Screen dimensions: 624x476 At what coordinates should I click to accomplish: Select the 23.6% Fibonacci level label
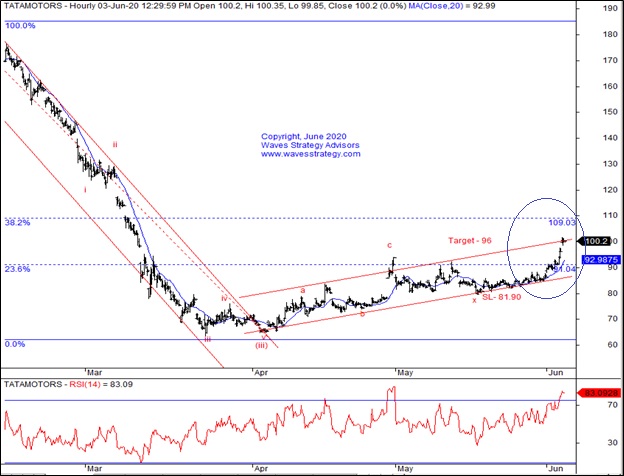tap(18, 269)
